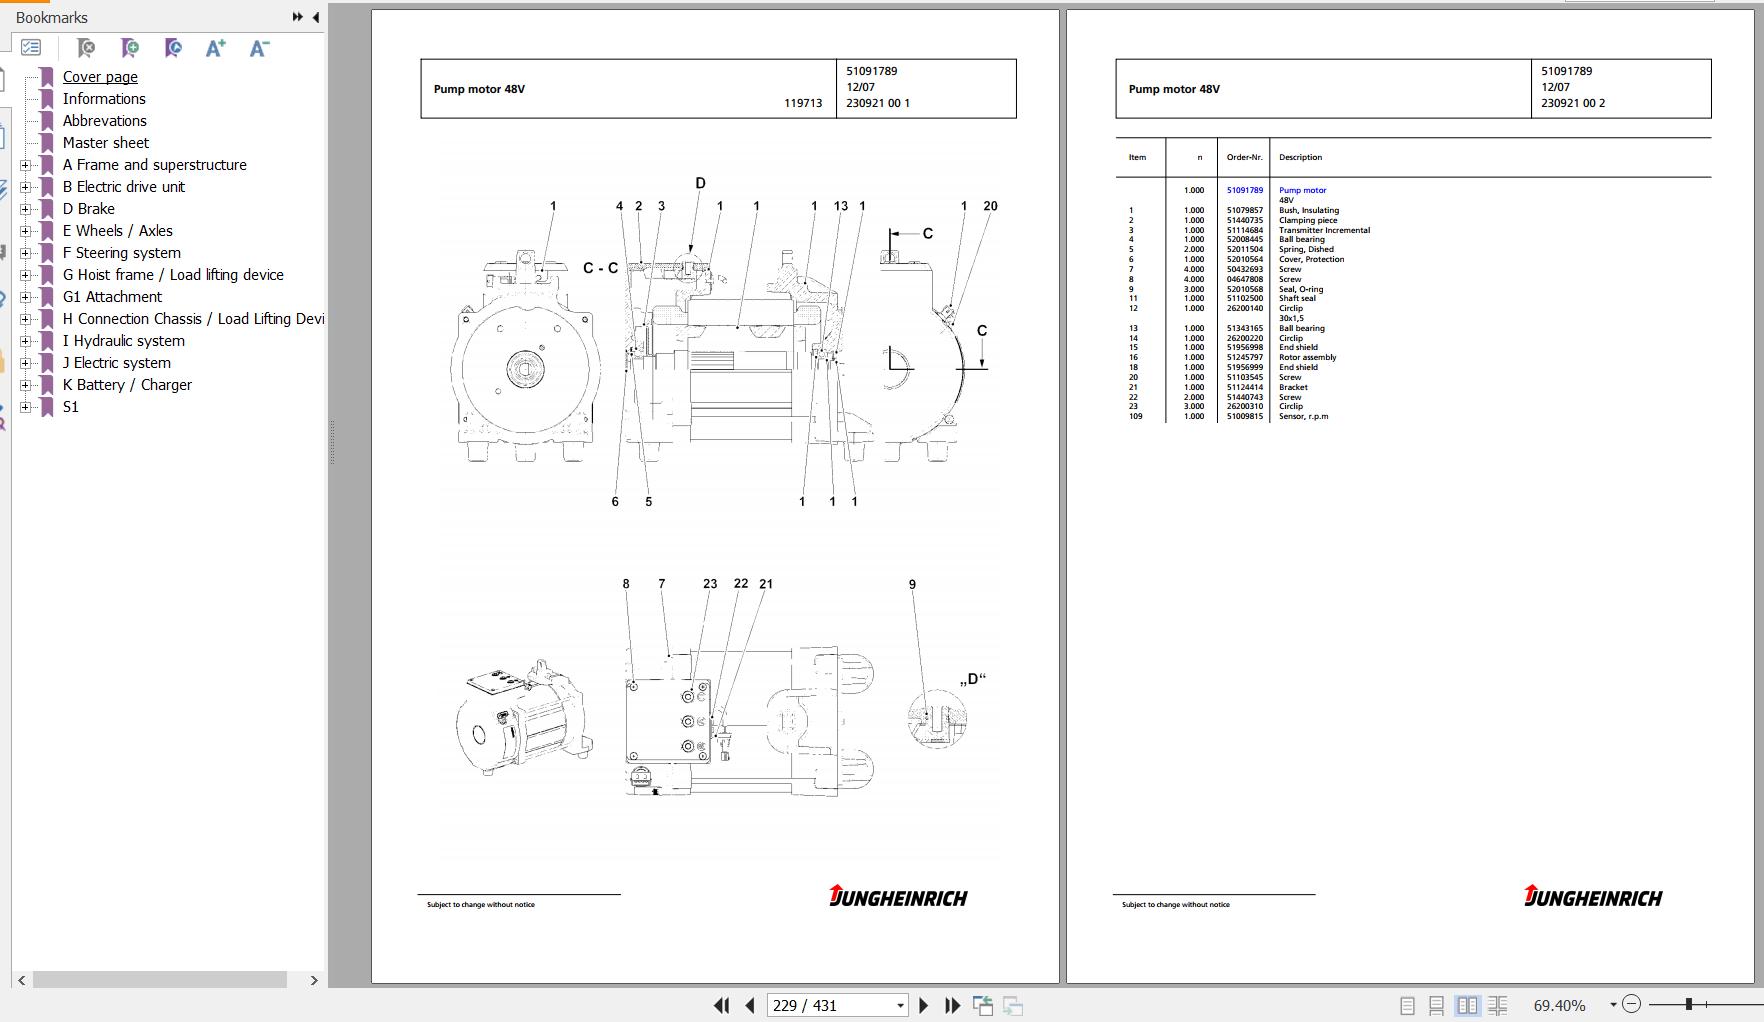Click the zoom slider handle

[1688, 1004]
